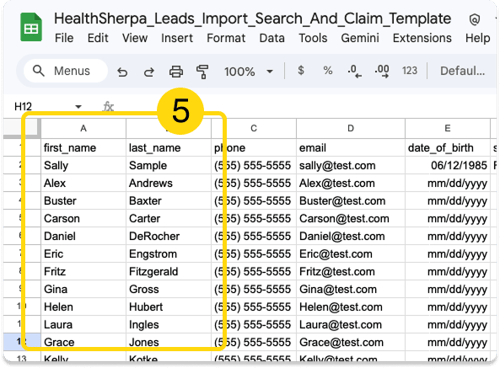500x368 pixels.
Task: Select column A header
Action: click(83, 128)
